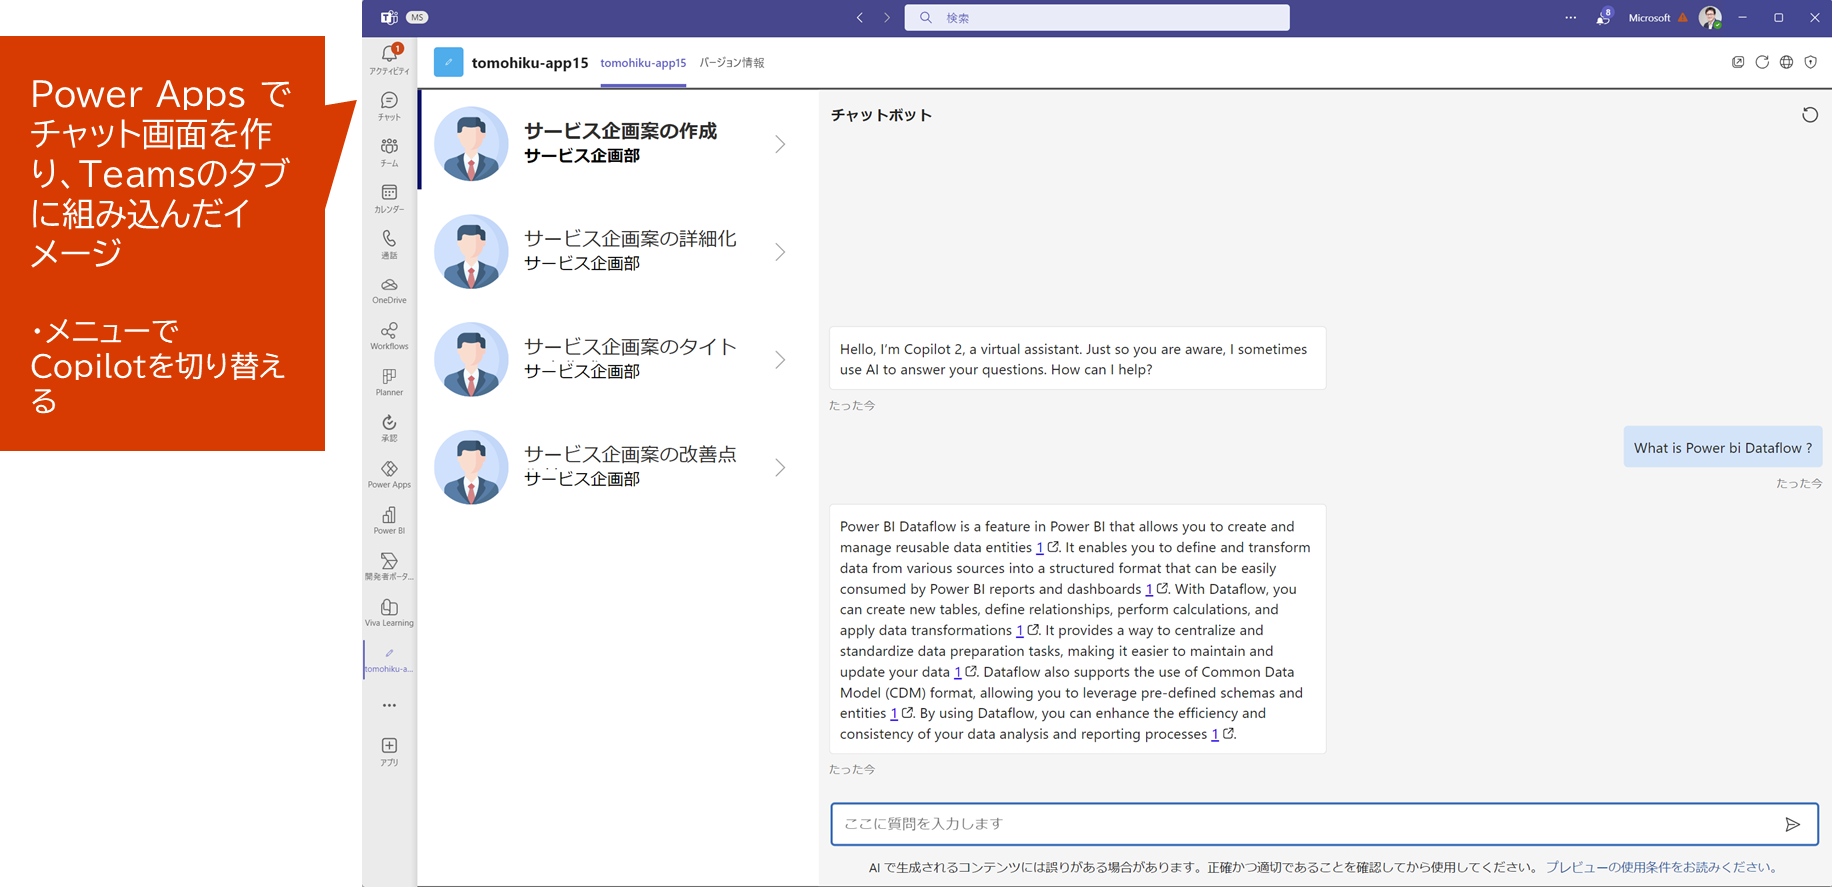Go back with the title bar arrow
Image resolution: width=1832 pixels, height=887 pixels.
click(859, 17)
